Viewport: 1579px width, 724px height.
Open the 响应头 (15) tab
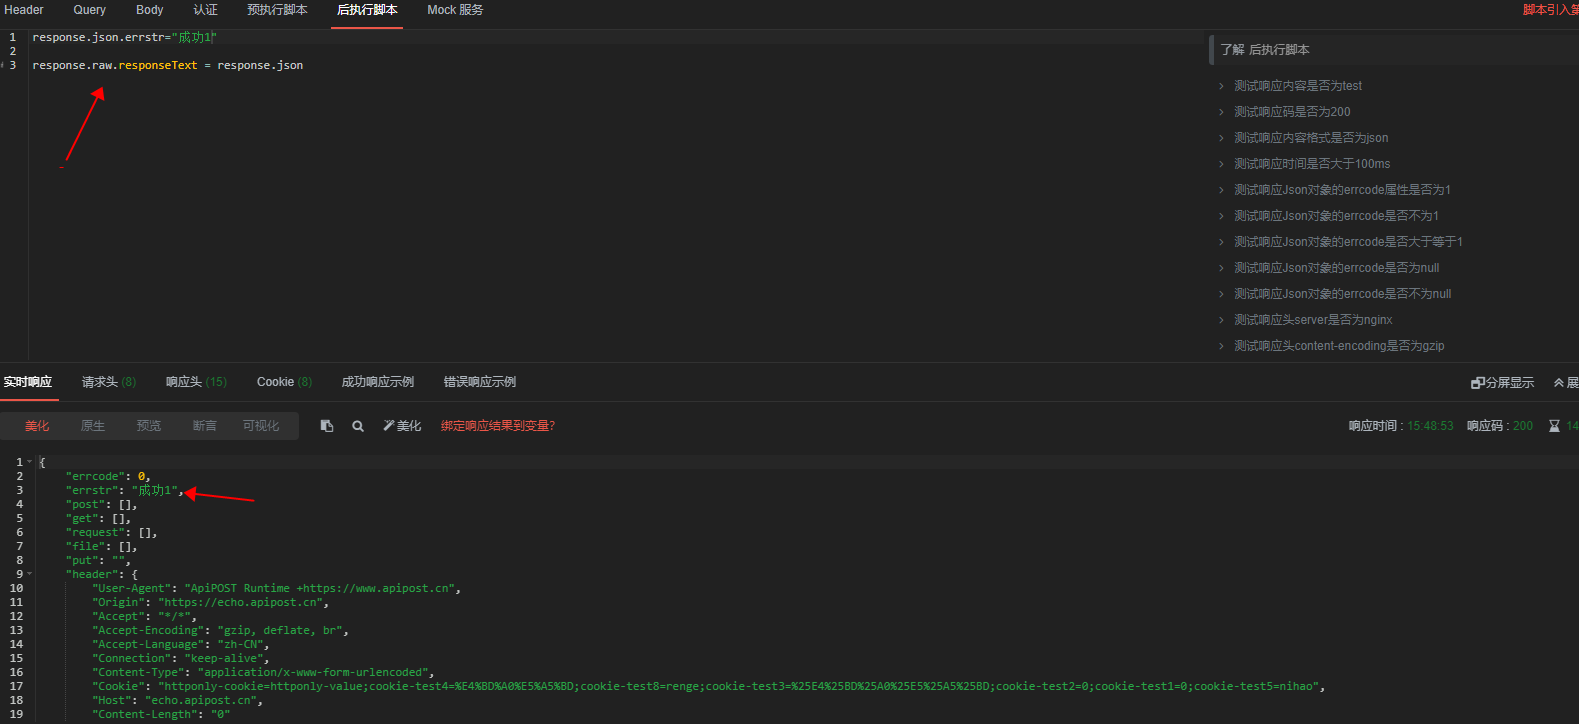[196, 382]
